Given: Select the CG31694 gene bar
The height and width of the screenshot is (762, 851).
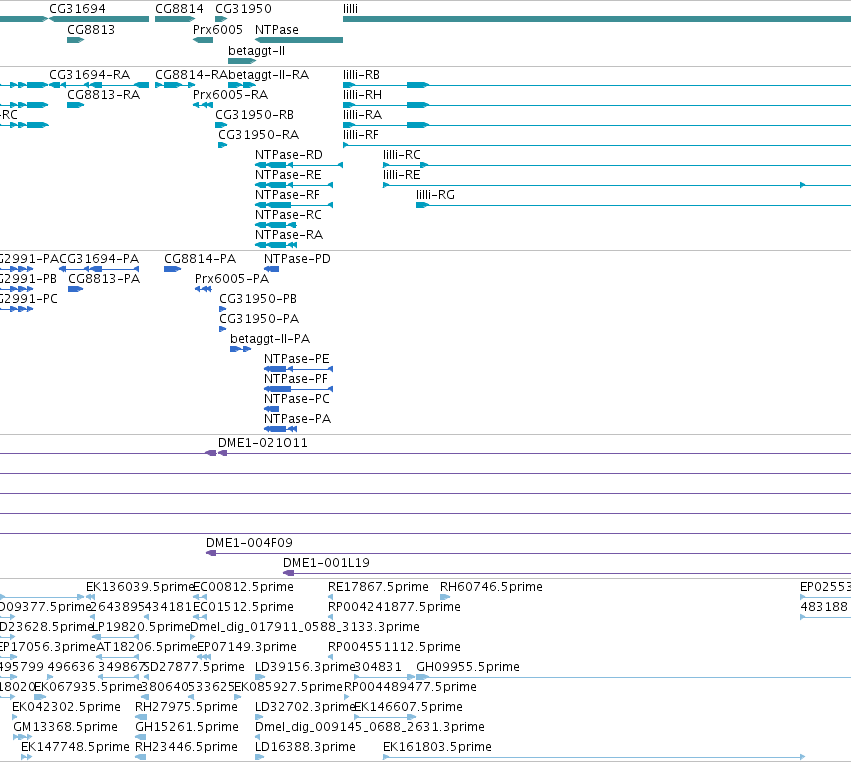Looking at the screenshot, I should (99, 19).
